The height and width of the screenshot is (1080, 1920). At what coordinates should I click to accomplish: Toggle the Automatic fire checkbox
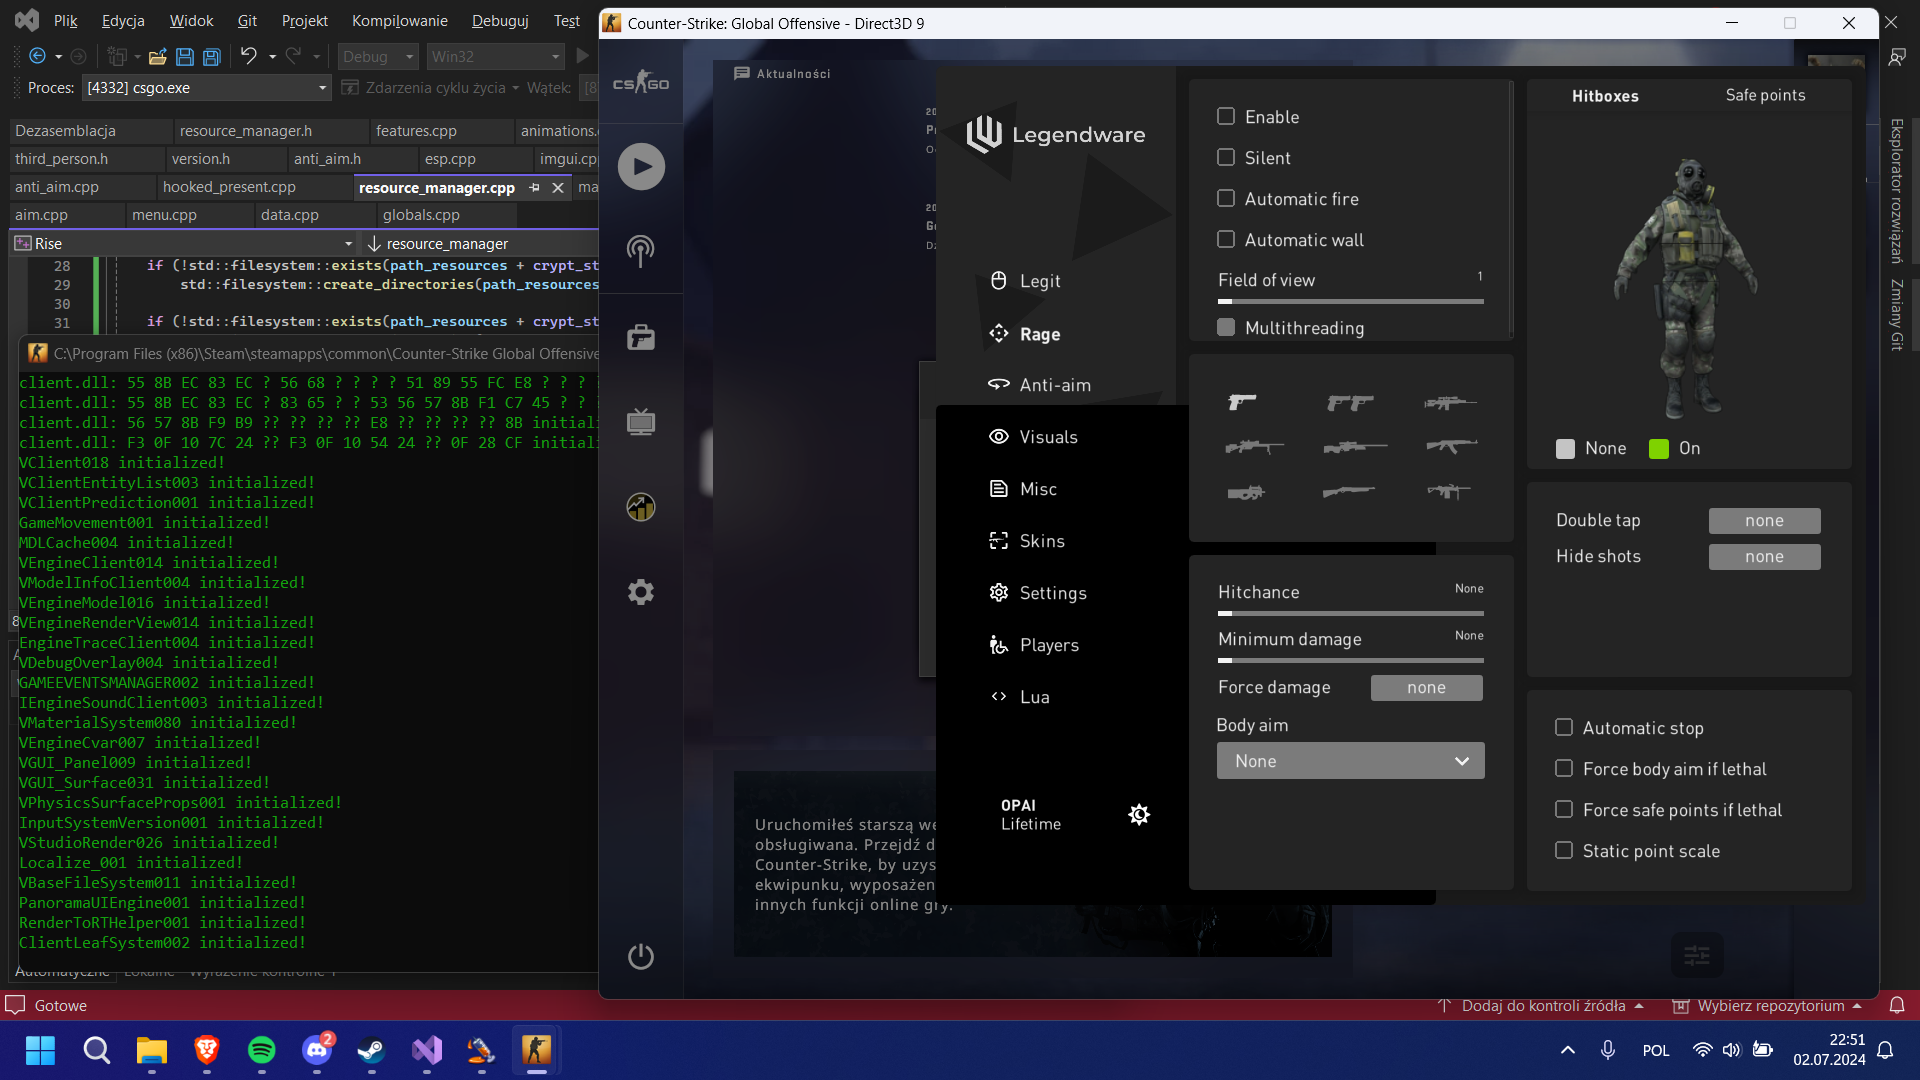point(1226,198)
